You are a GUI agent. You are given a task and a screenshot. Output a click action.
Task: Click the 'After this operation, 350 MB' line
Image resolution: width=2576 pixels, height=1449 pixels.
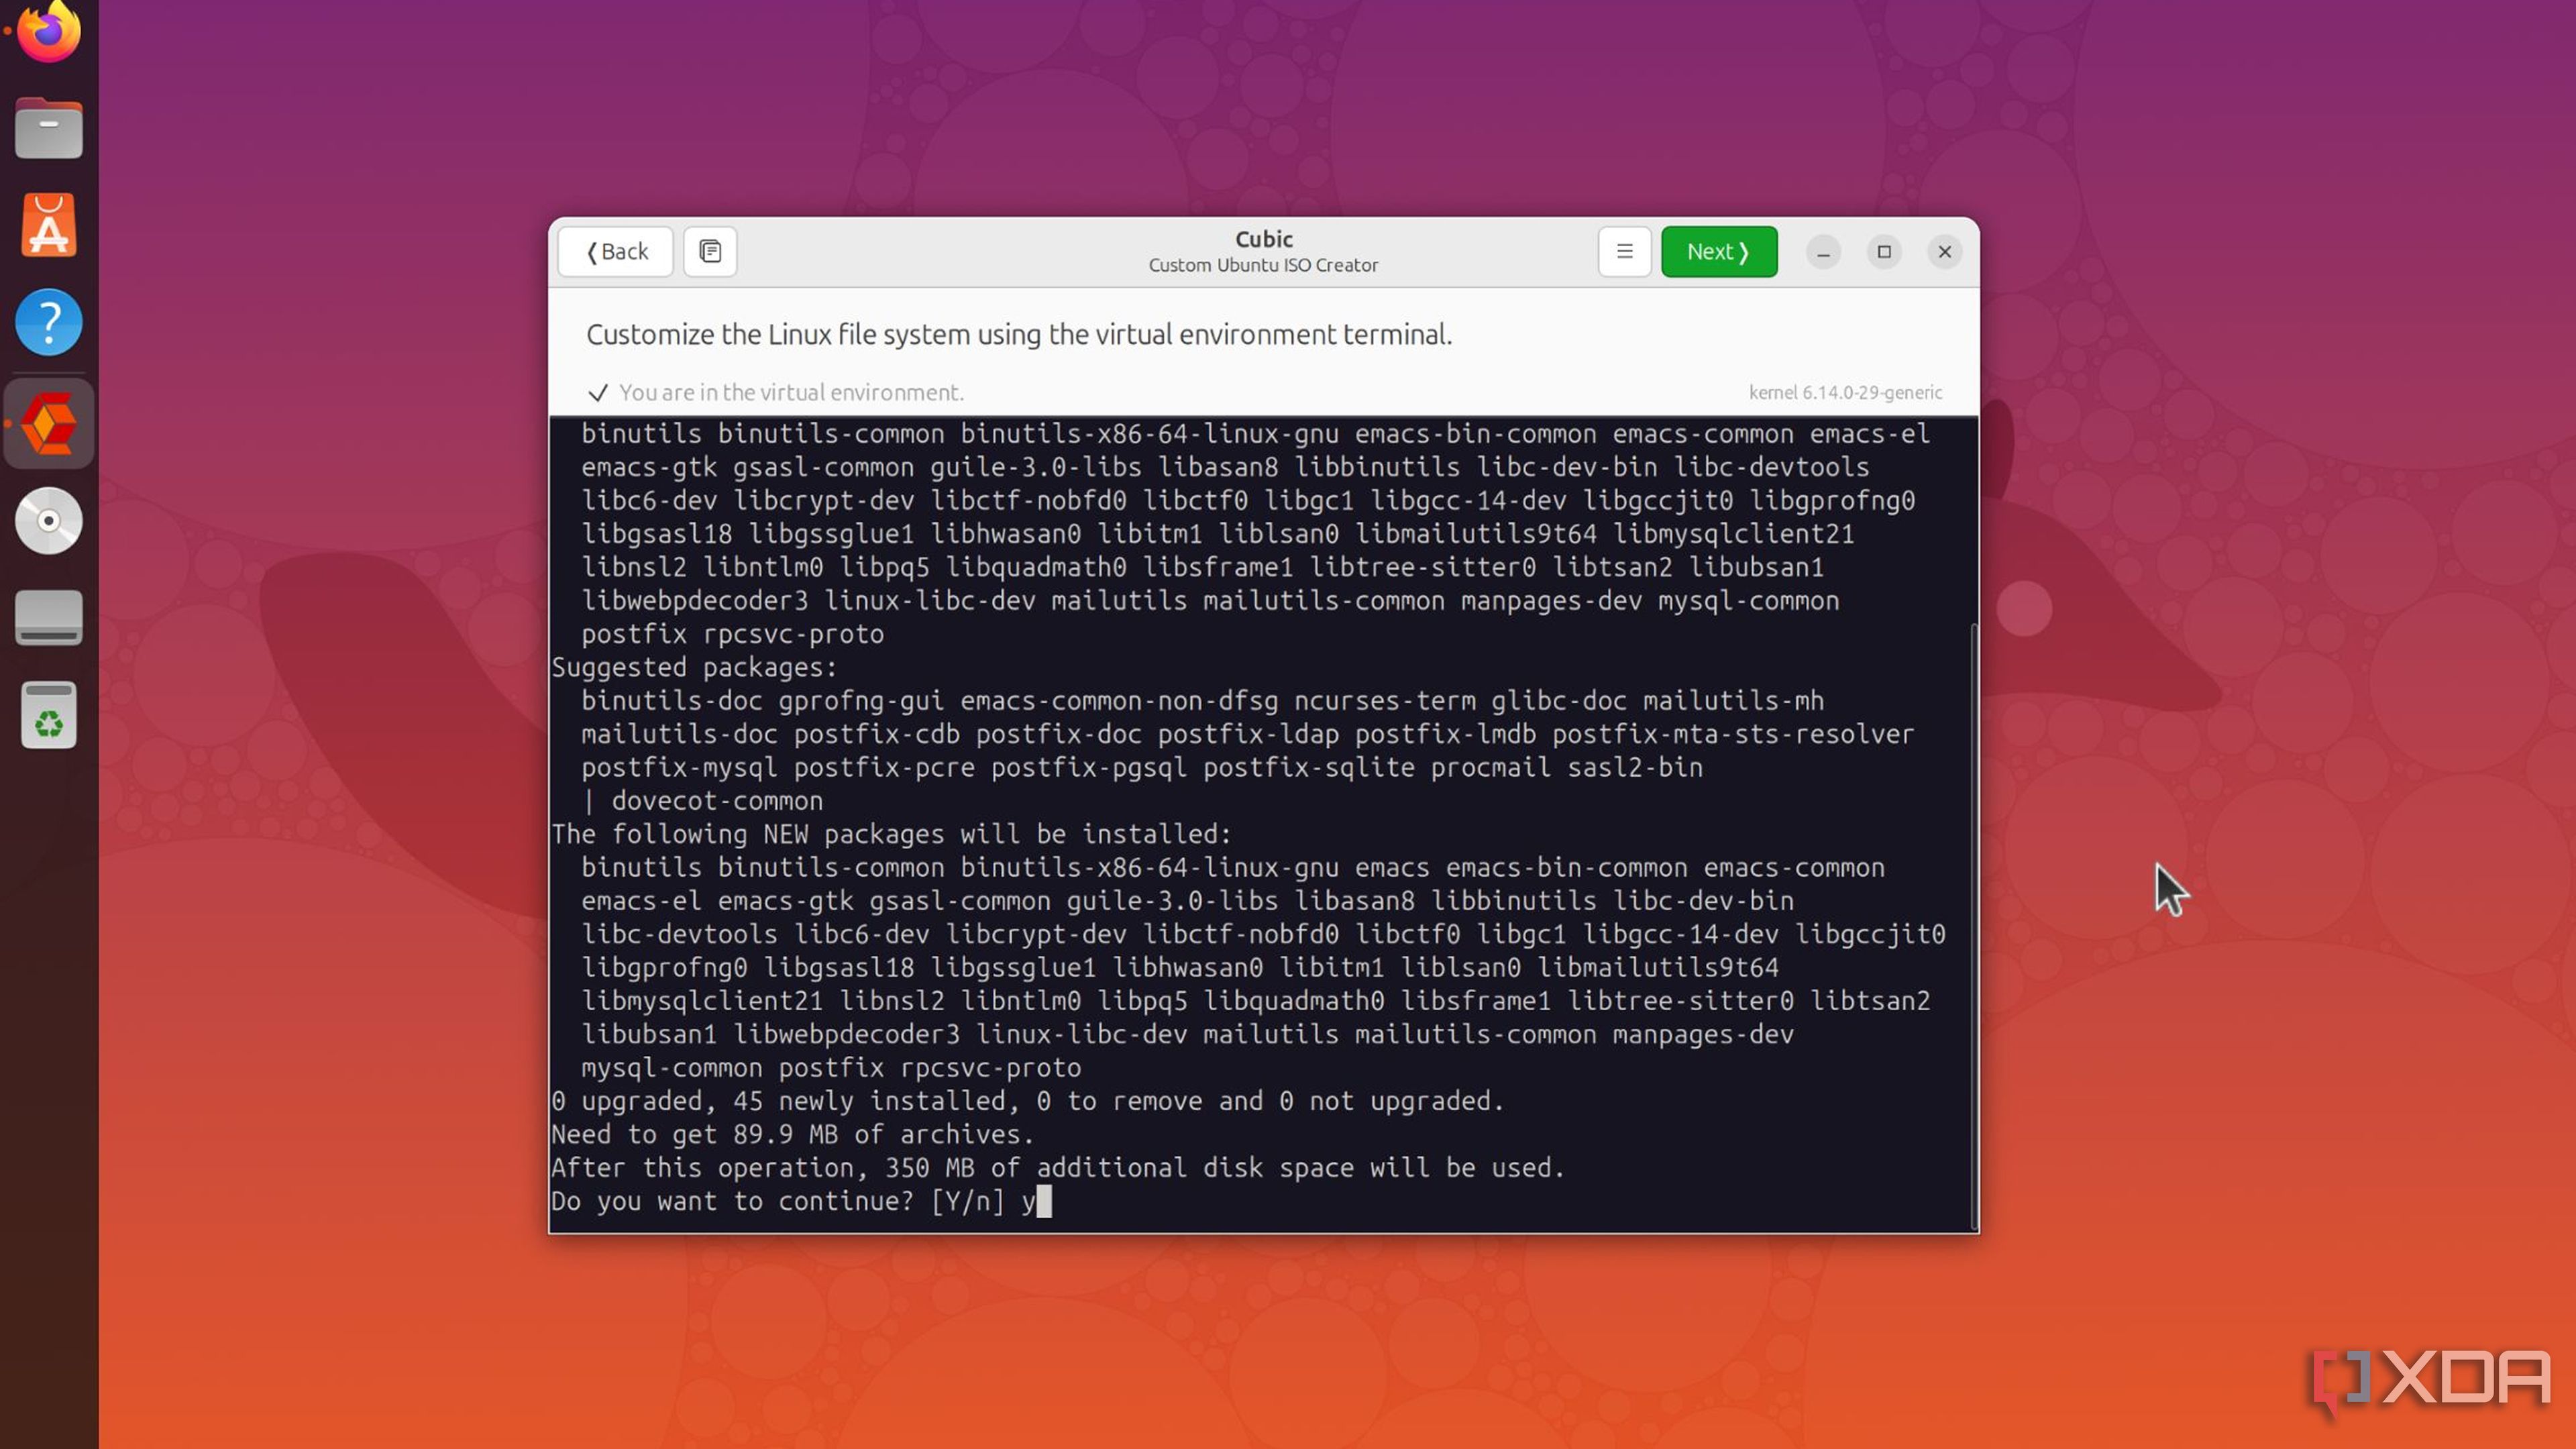click(1058, 1167)
